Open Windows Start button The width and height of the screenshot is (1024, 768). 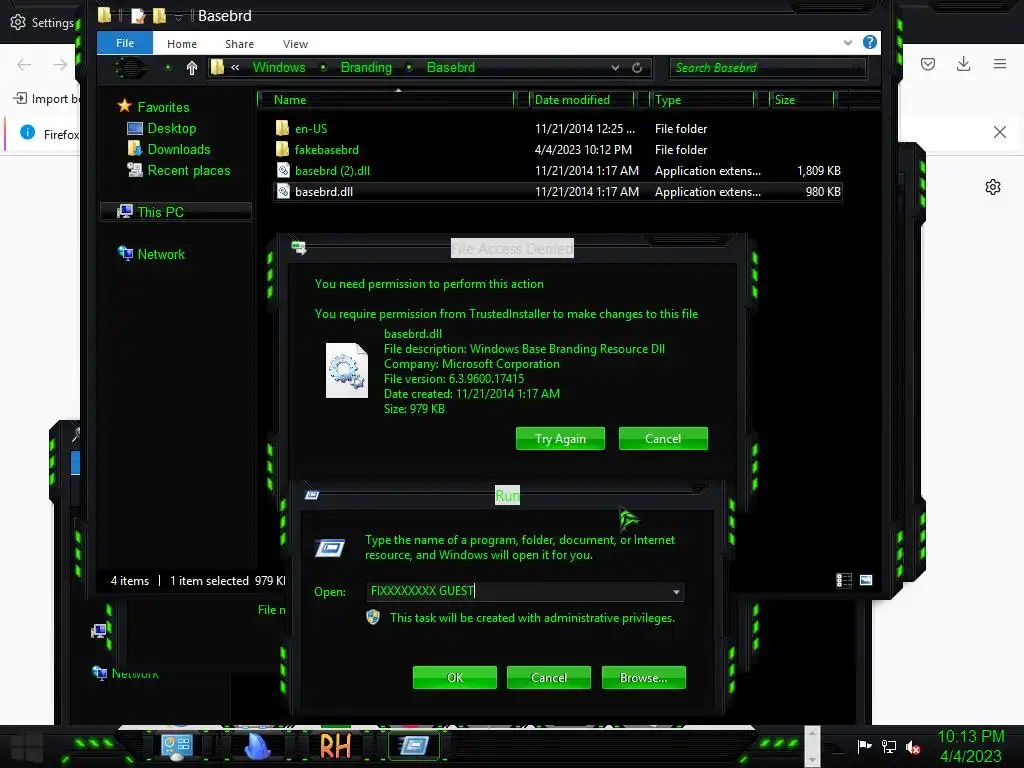click(27, 747)
